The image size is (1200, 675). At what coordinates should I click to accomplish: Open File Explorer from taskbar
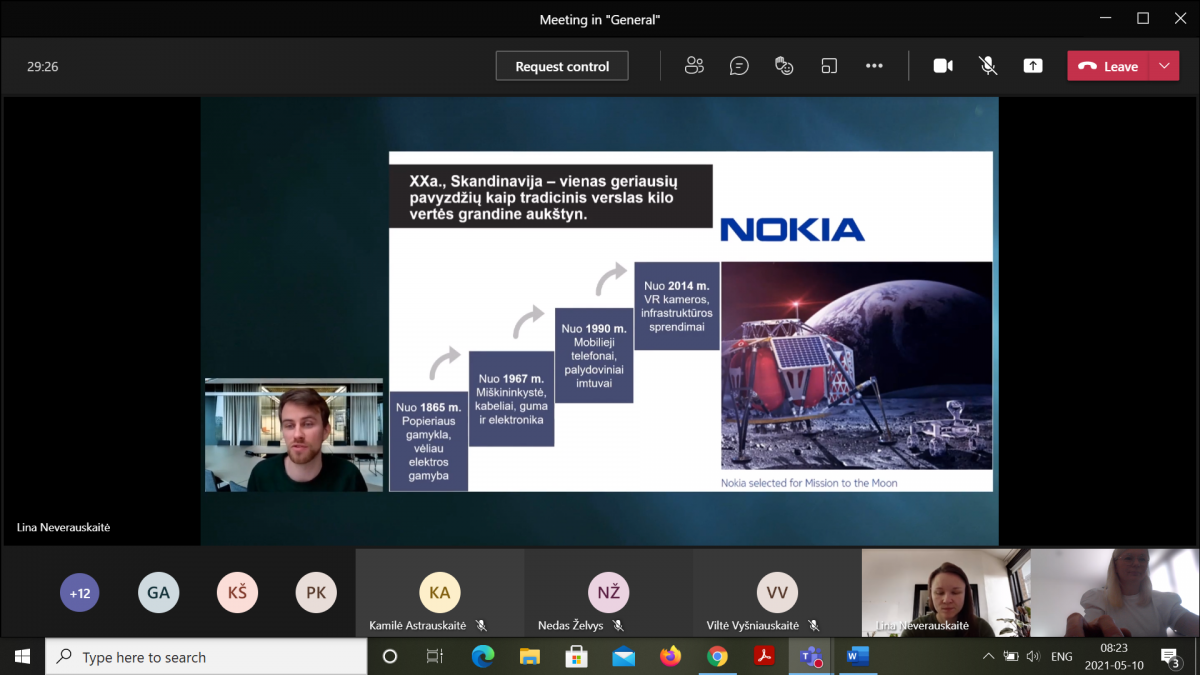click(x=530, y=657)
